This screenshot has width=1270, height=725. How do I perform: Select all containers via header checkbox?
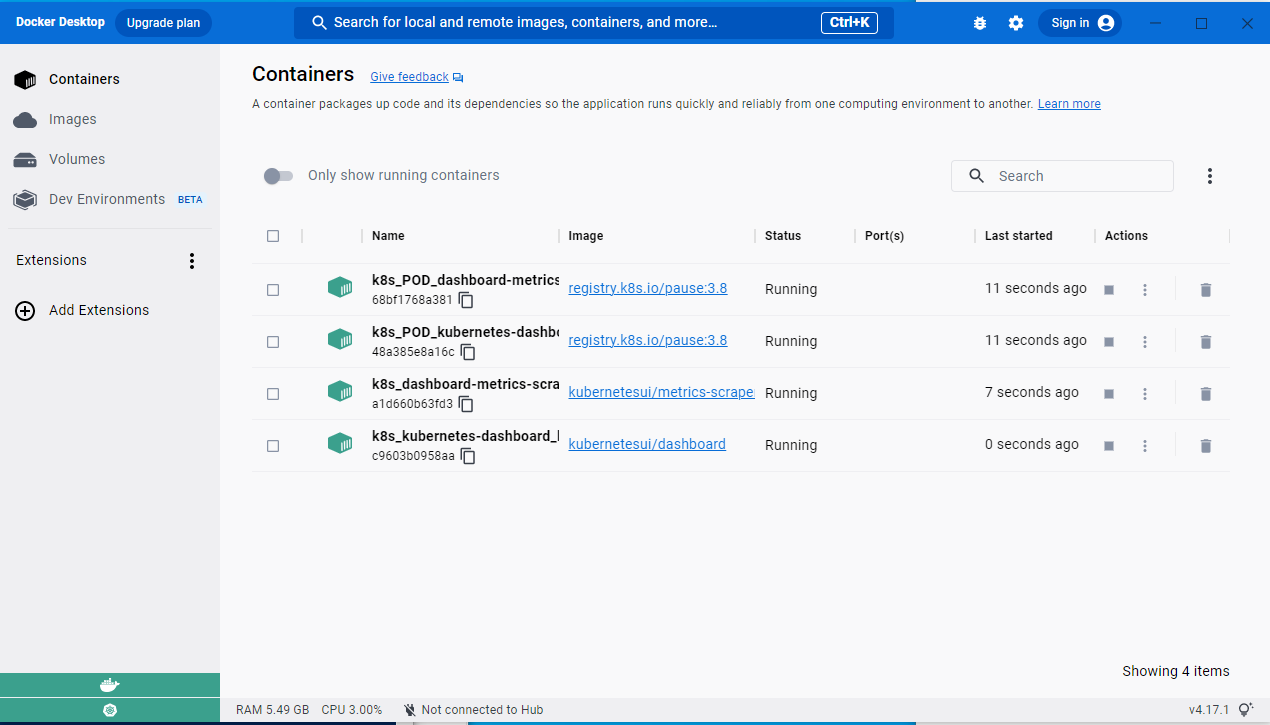point(273,235)
